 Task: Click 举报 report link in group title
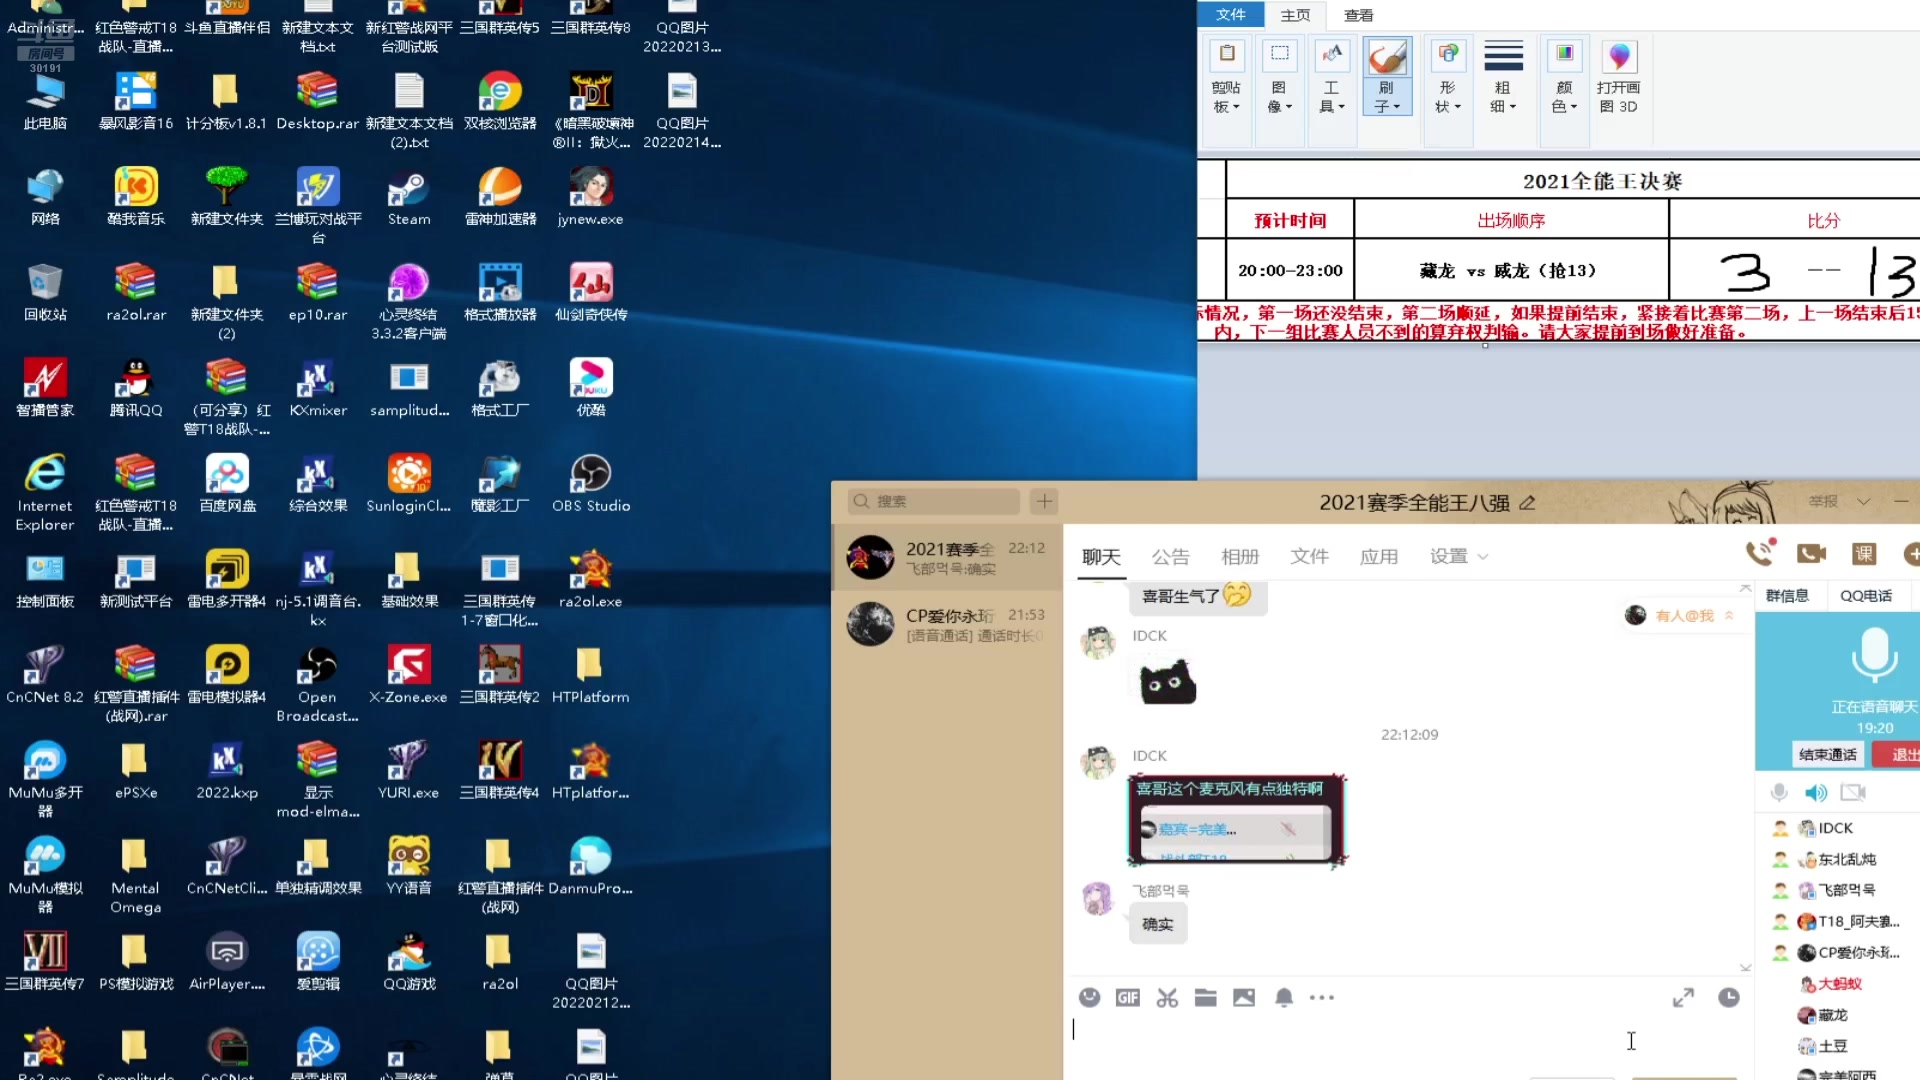coord(1822,501)
